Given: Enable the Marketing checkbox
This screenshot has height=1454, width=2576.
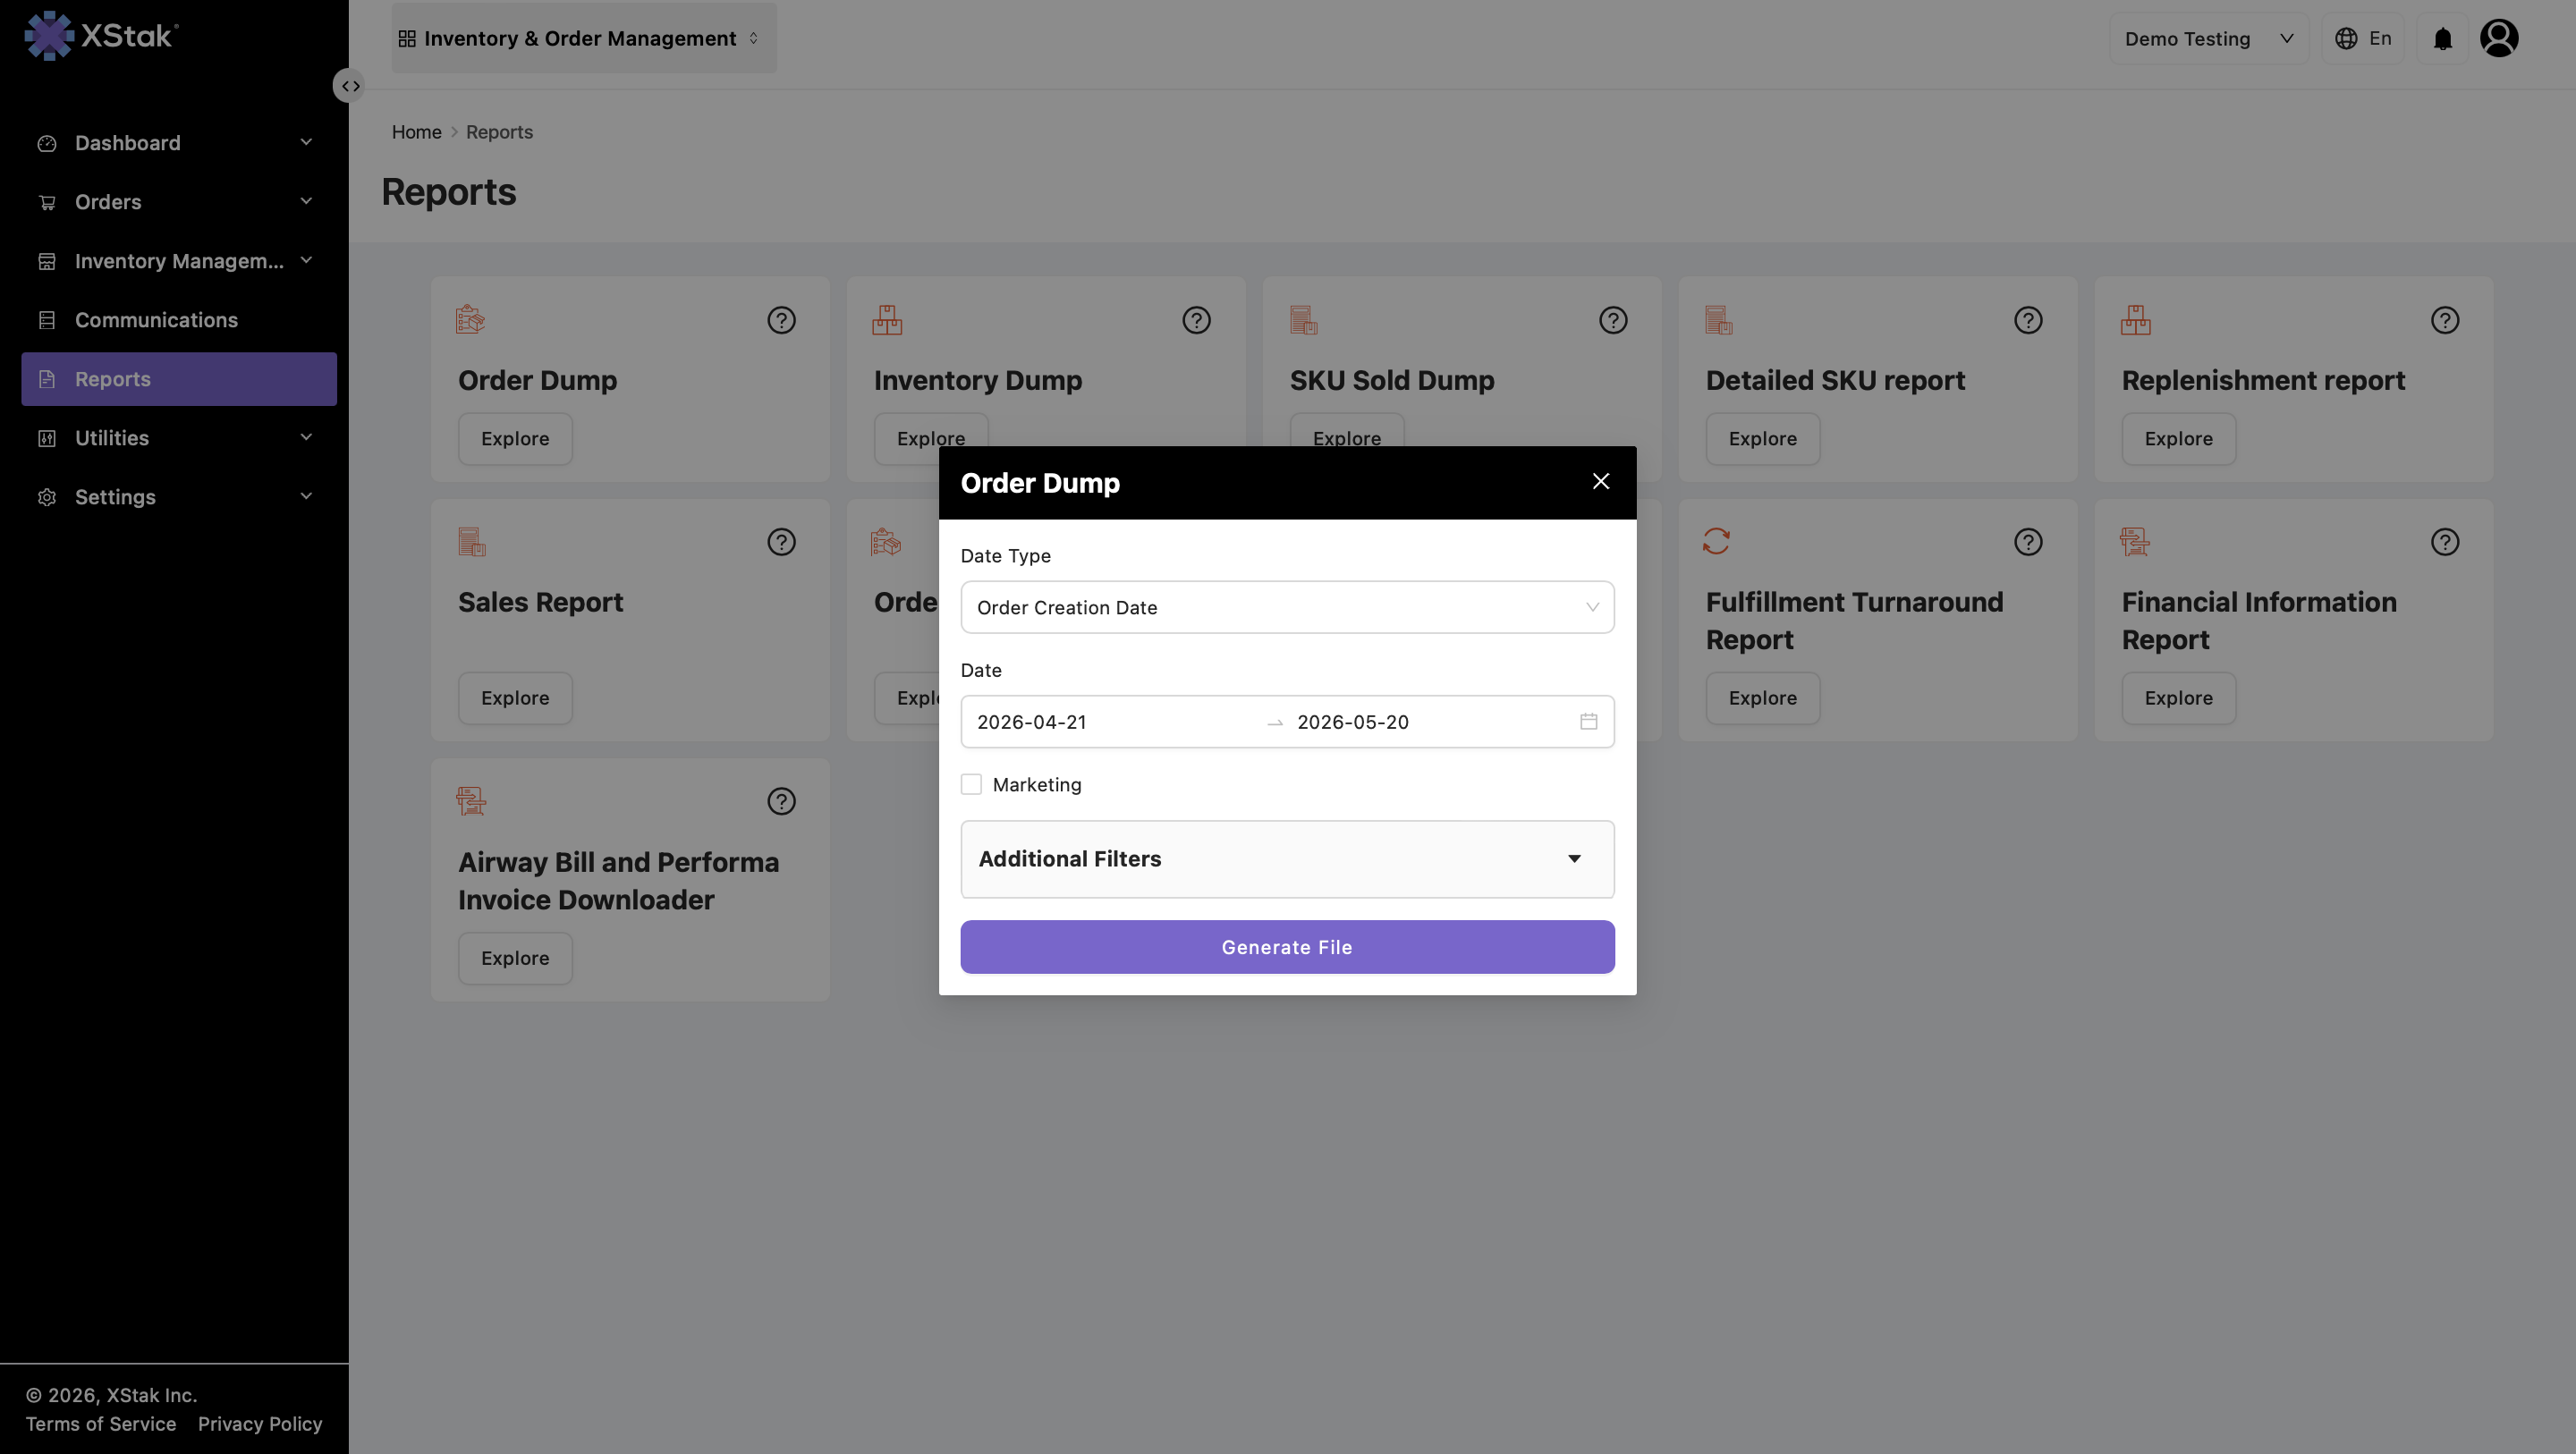Looking at the screenshot, I should point(971,784).
